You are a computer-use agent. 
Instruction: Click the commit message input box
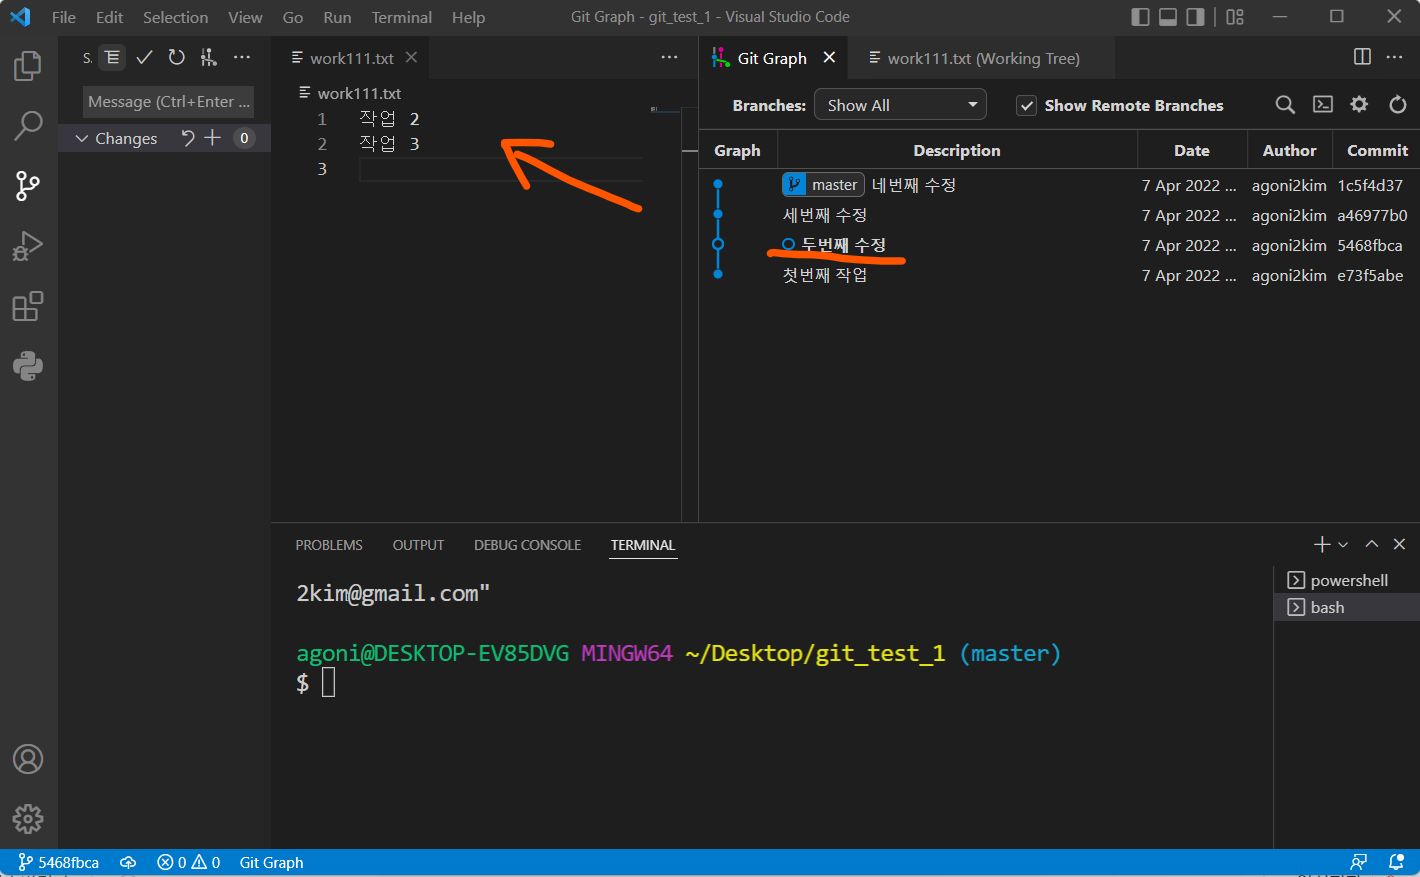coord(168,101)
